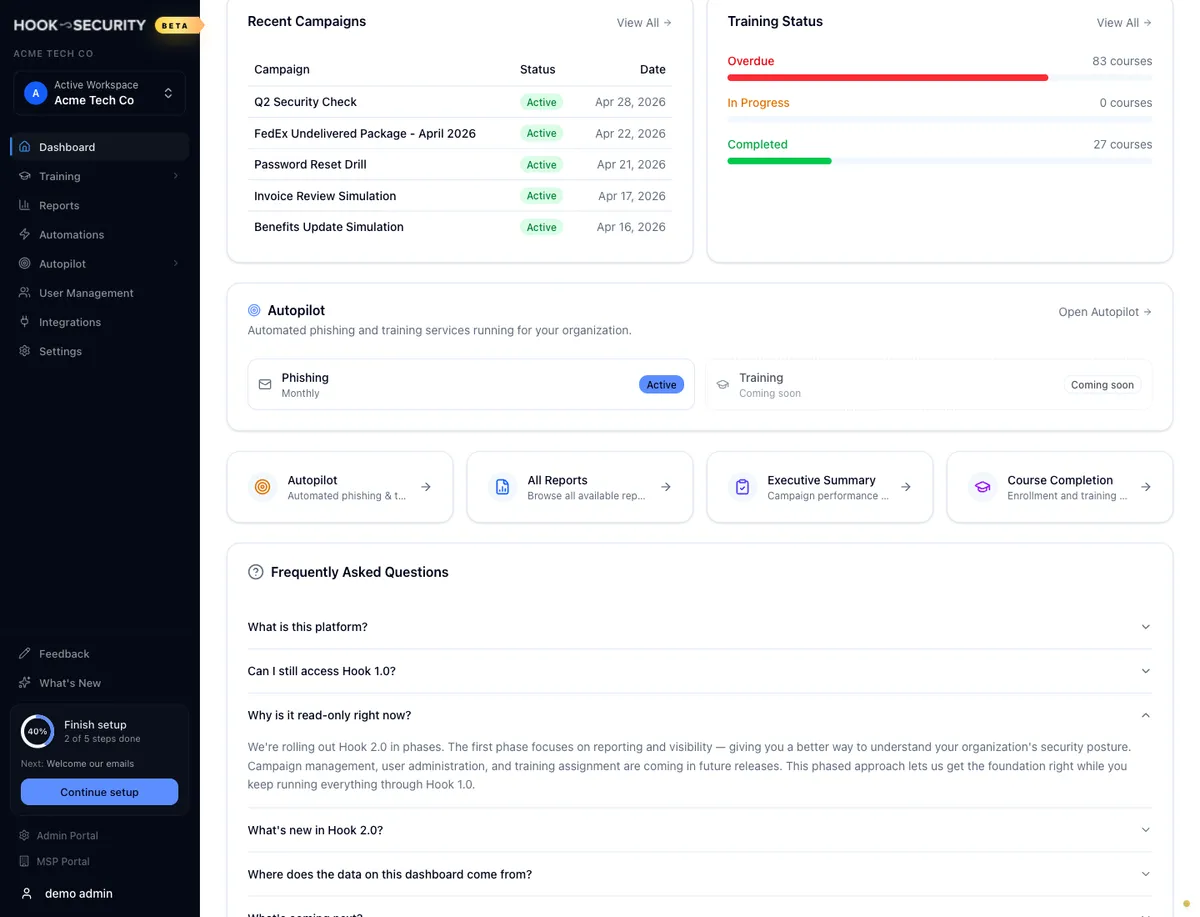Viewport: 1200px width, 917px height.
Task: Click the Phishing envelope icon in Autopilot
Action: 265,385
